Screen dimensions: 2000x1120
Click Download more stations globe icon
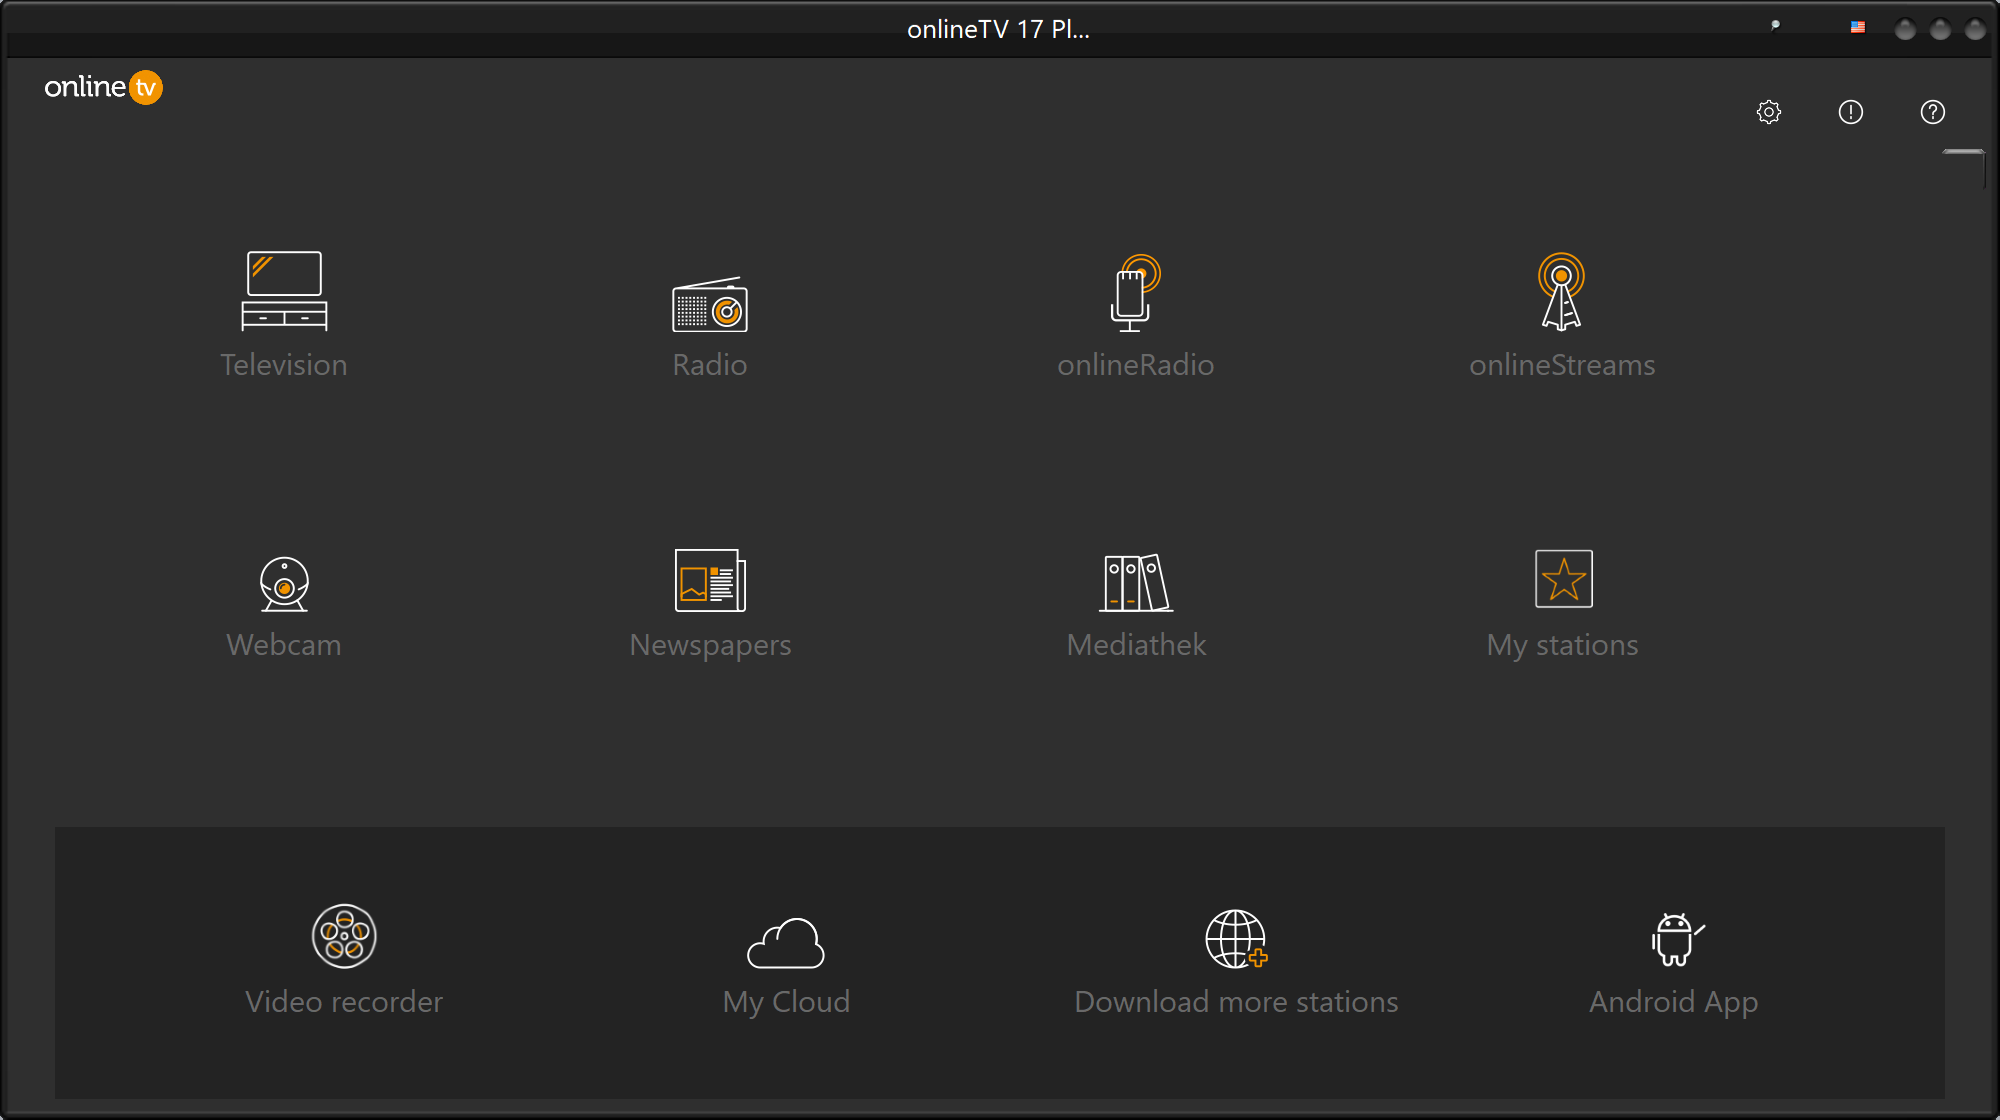coord(1236,939)
